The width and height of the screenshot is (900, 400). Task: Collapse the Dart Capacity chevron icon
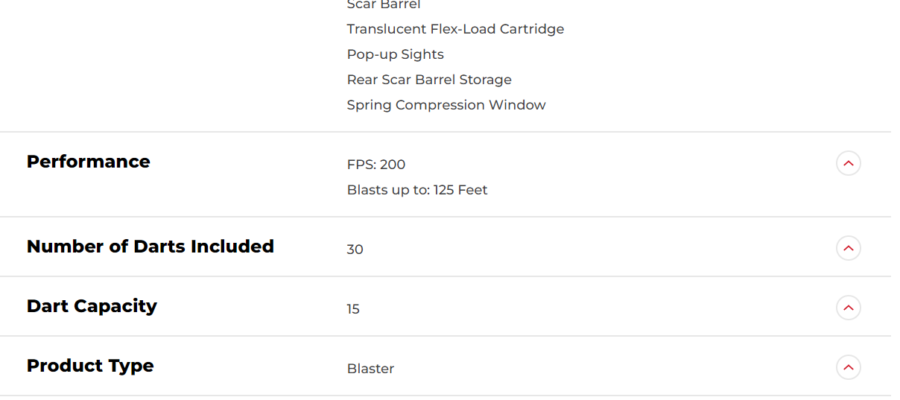(848, 307)
